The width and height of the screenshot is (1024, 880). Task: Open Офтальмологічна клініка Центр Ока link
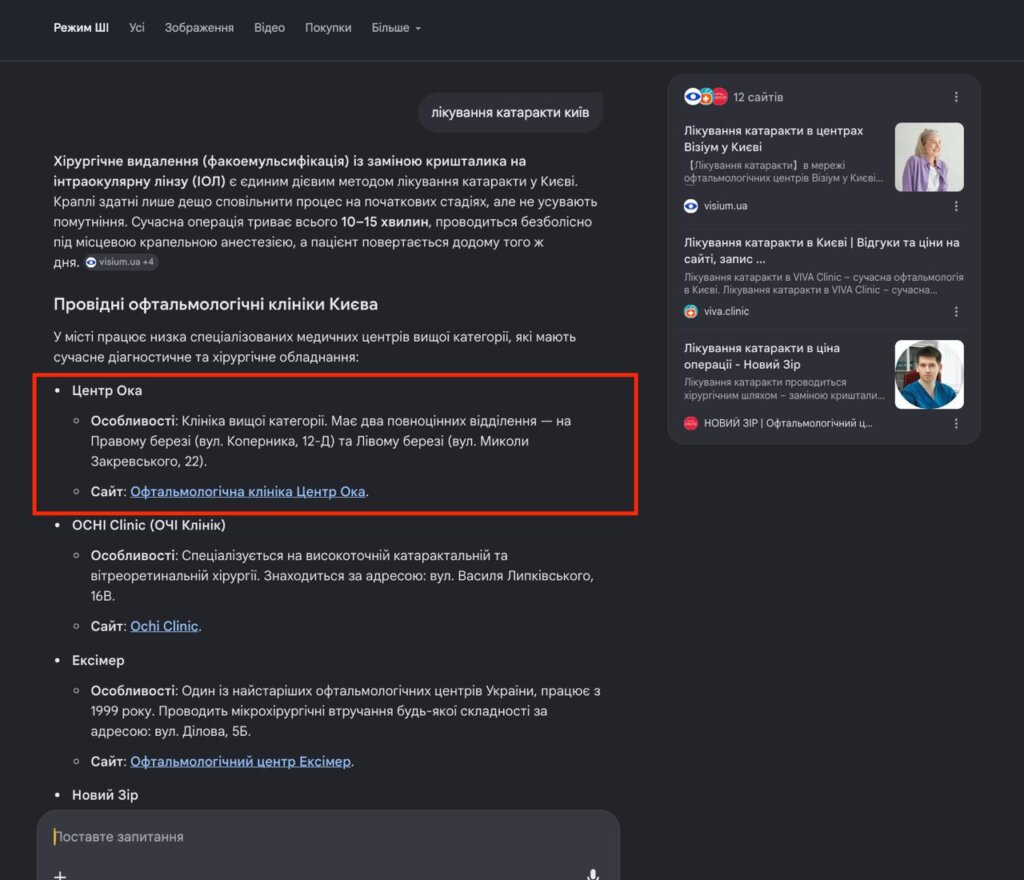point(248,492)
